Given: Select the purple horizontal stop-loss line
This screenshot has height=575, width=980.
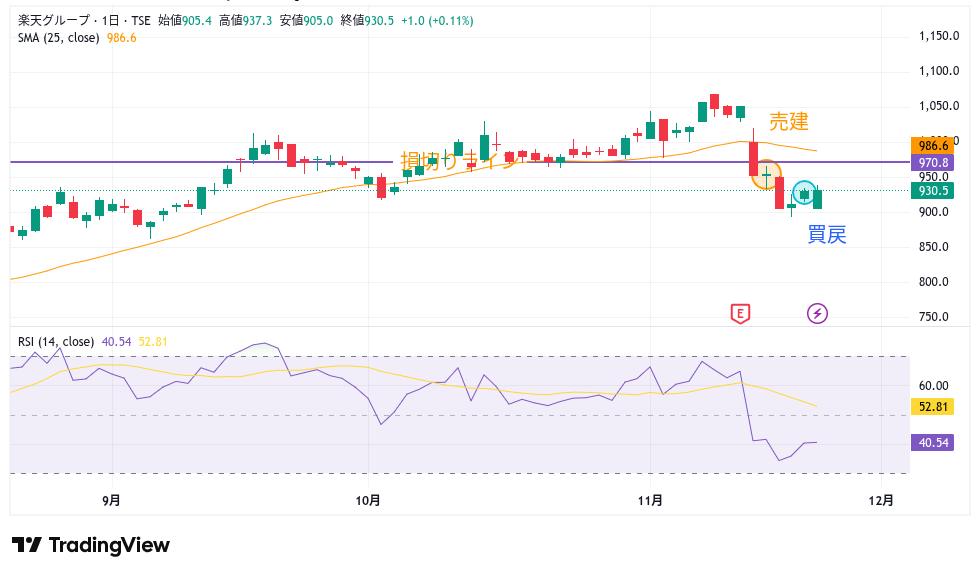Looking at the screenshot, I should coord(200,162).
